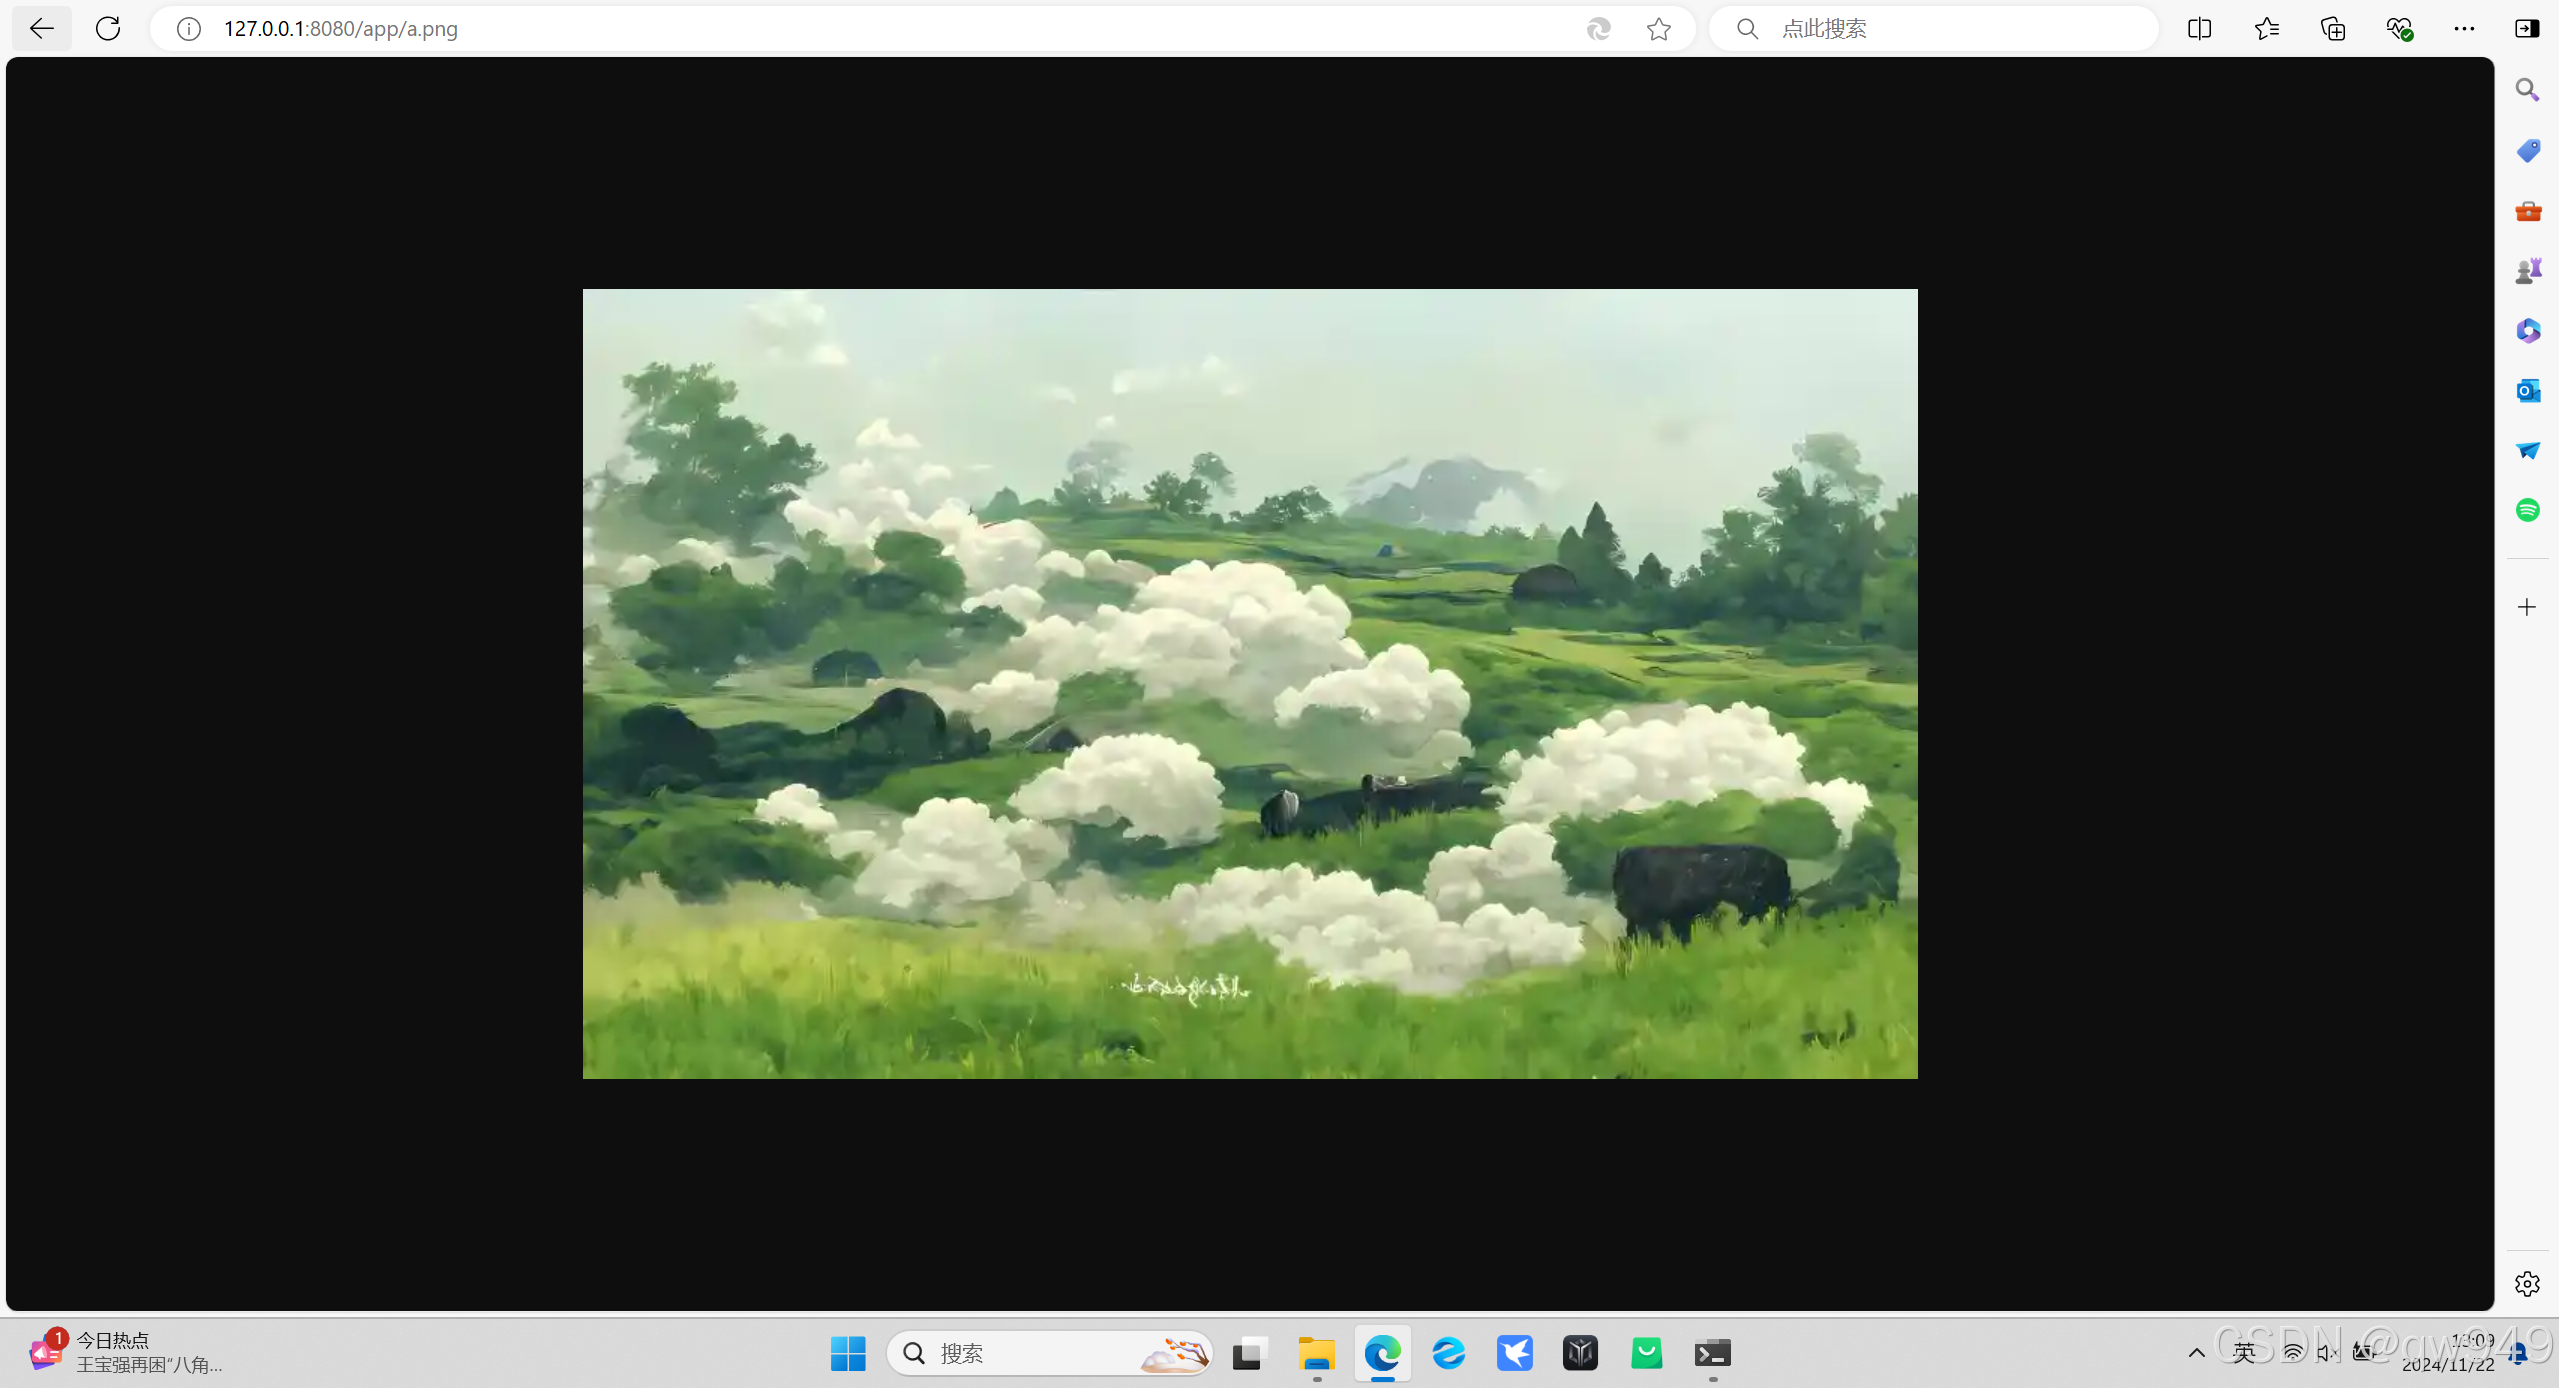Open Shopping tag in sidebar
Image resolution: width=2559 pixels, height=1388 pixels.
[x=2527, y=150]
